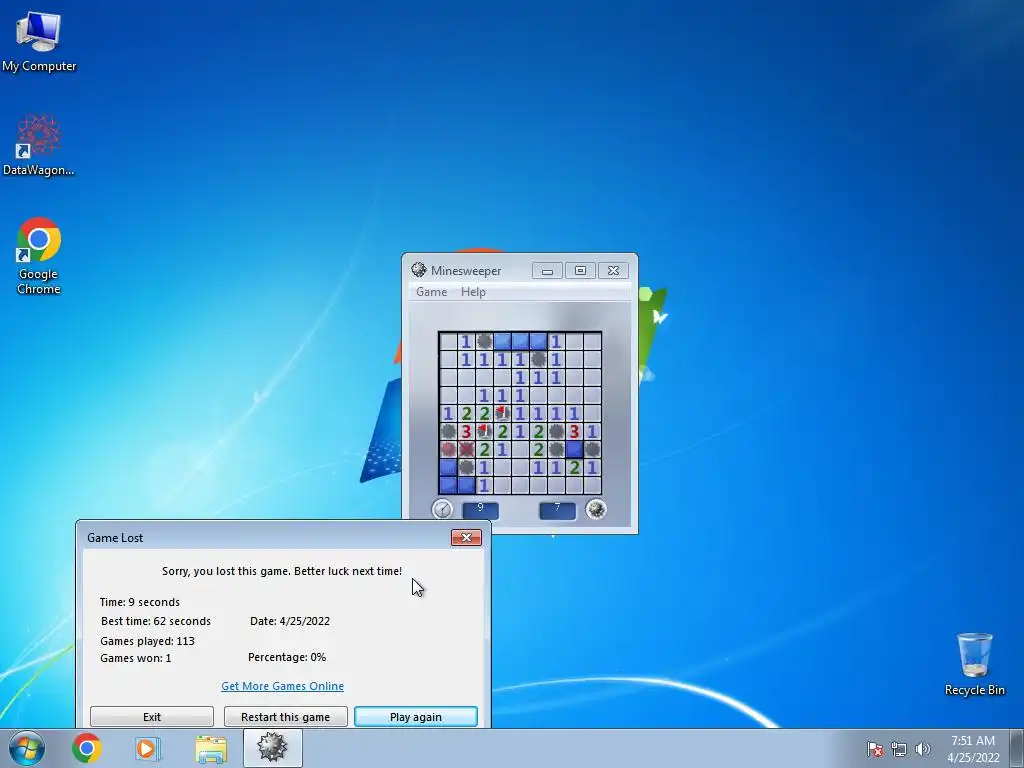Screen dimensions: 1024x768
Task: Open Windows Explorer from the taskbar
Action: click(x=211, y=749)
